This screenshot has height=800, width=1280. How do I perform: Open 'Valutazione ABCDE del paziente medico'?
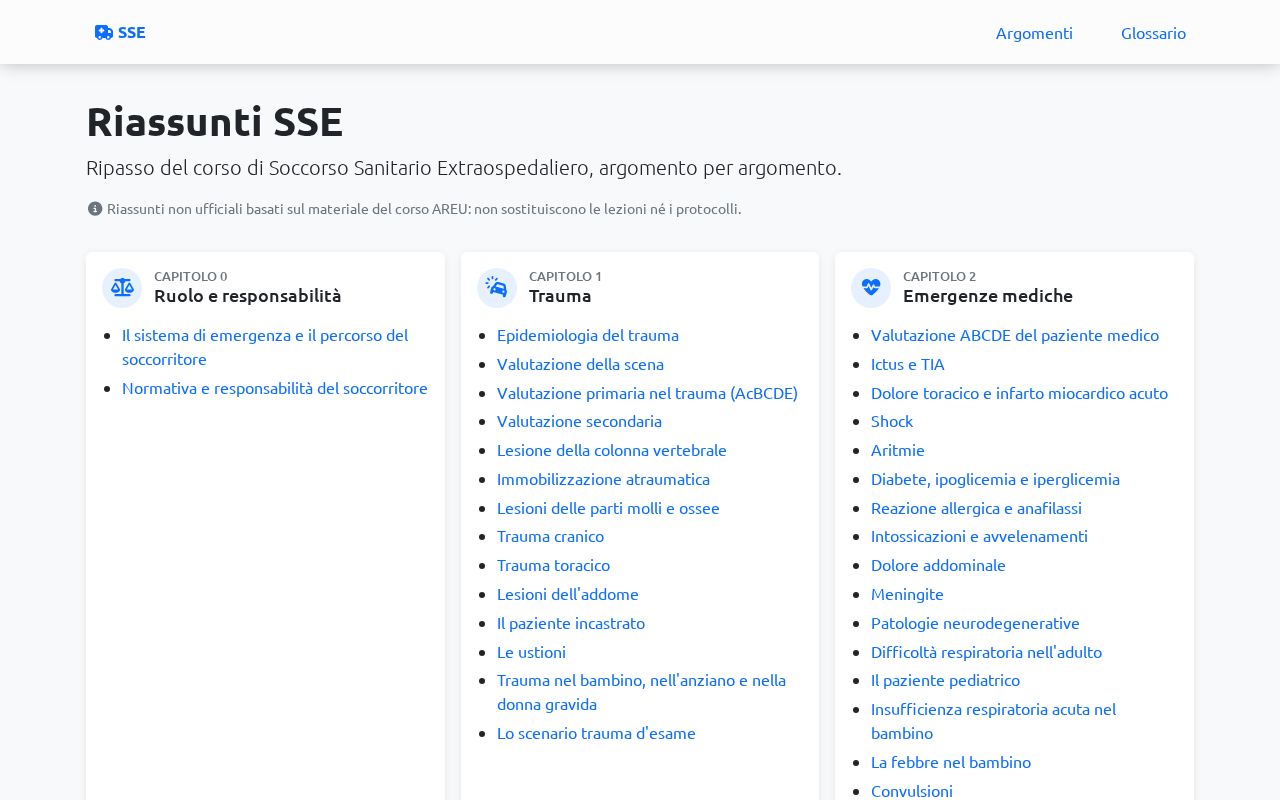1015,335
